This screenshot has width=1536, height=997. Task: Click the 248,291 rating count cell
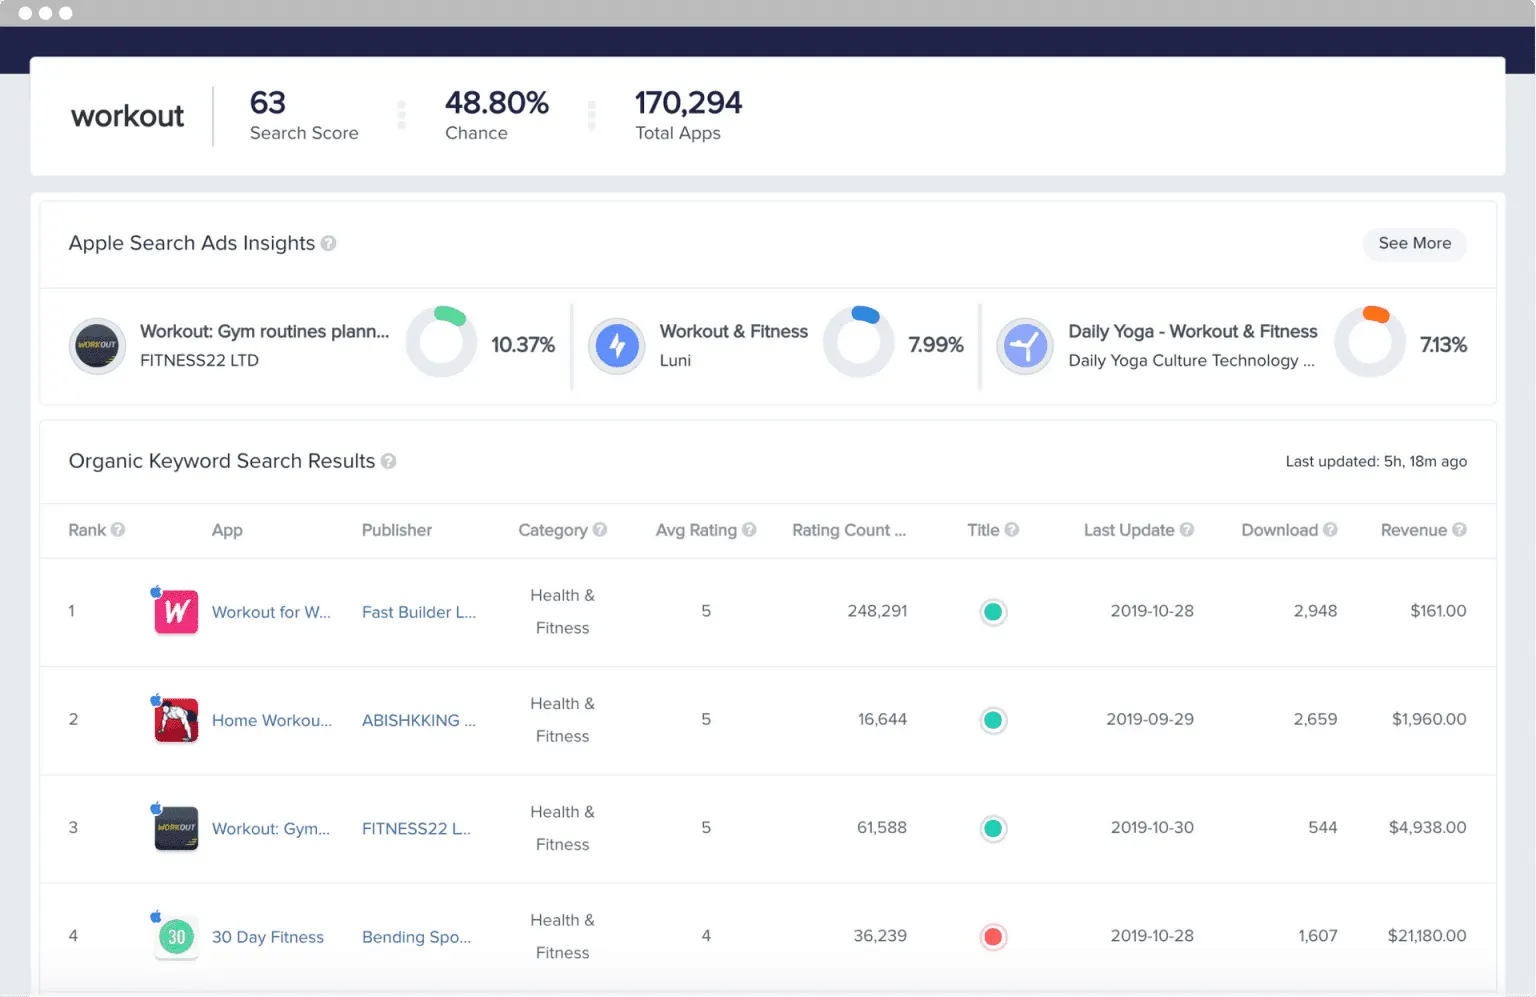coord(877,611)
